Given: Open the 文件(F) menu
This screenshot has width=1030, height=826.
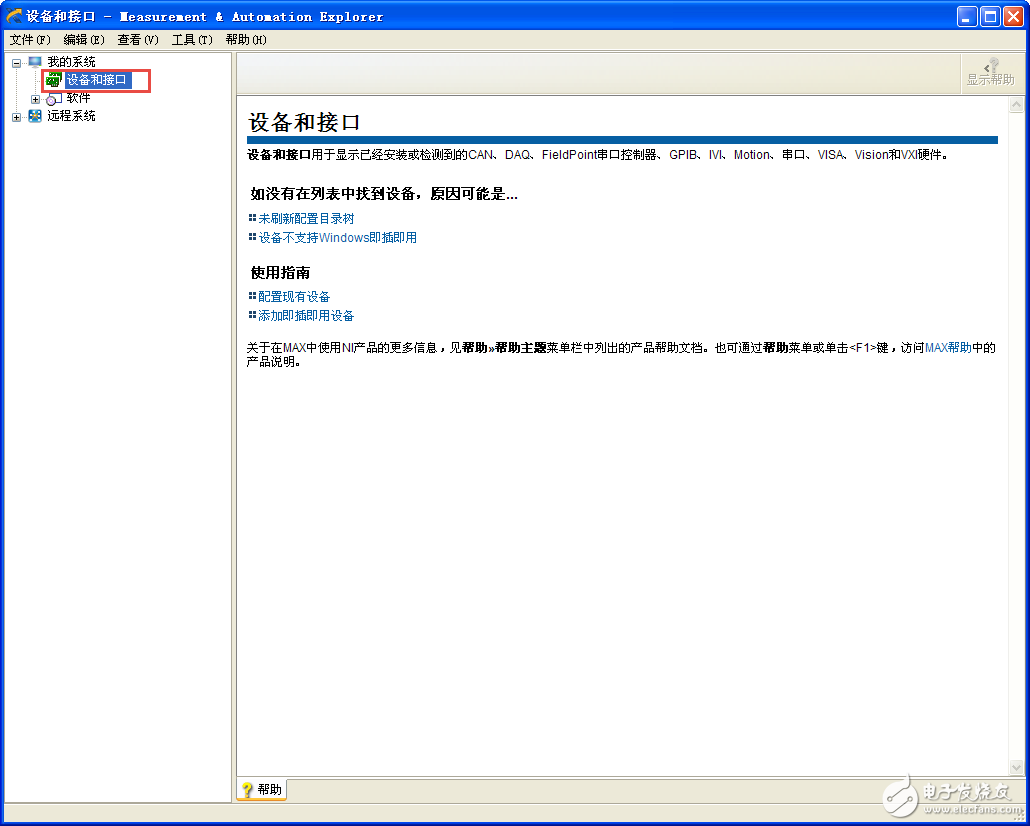Looking at the screenshot, I should 30,39.
